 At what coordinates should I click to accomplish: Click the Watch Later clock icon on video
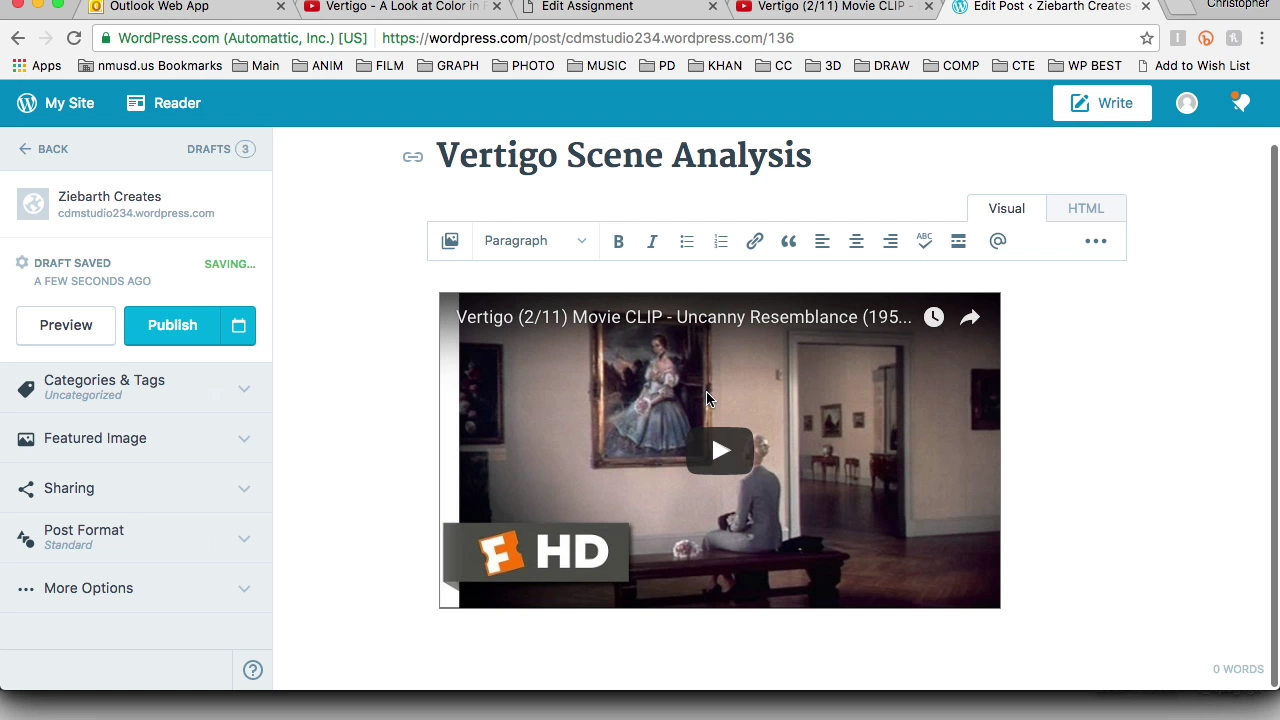[x=934, y=317]
